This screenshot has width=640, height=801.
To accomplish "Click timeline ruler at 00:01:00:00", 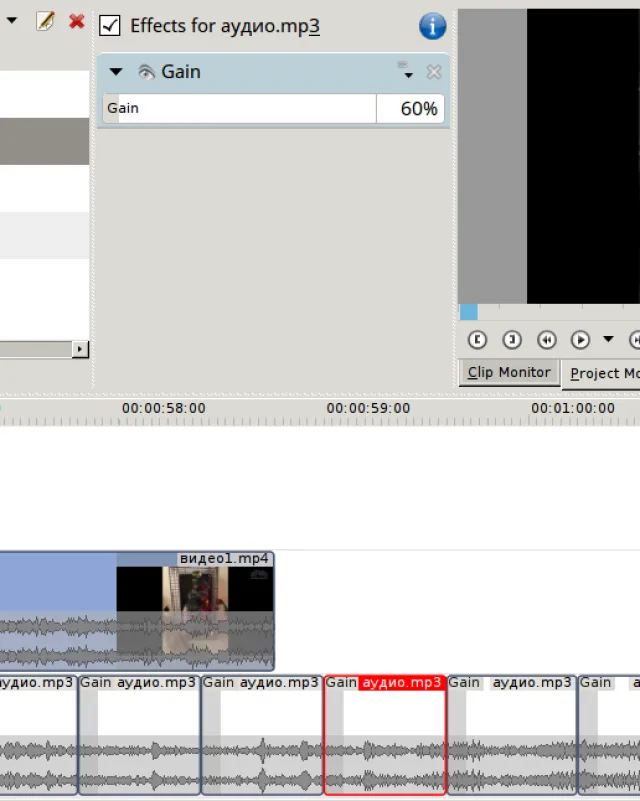I will [573, 408].
